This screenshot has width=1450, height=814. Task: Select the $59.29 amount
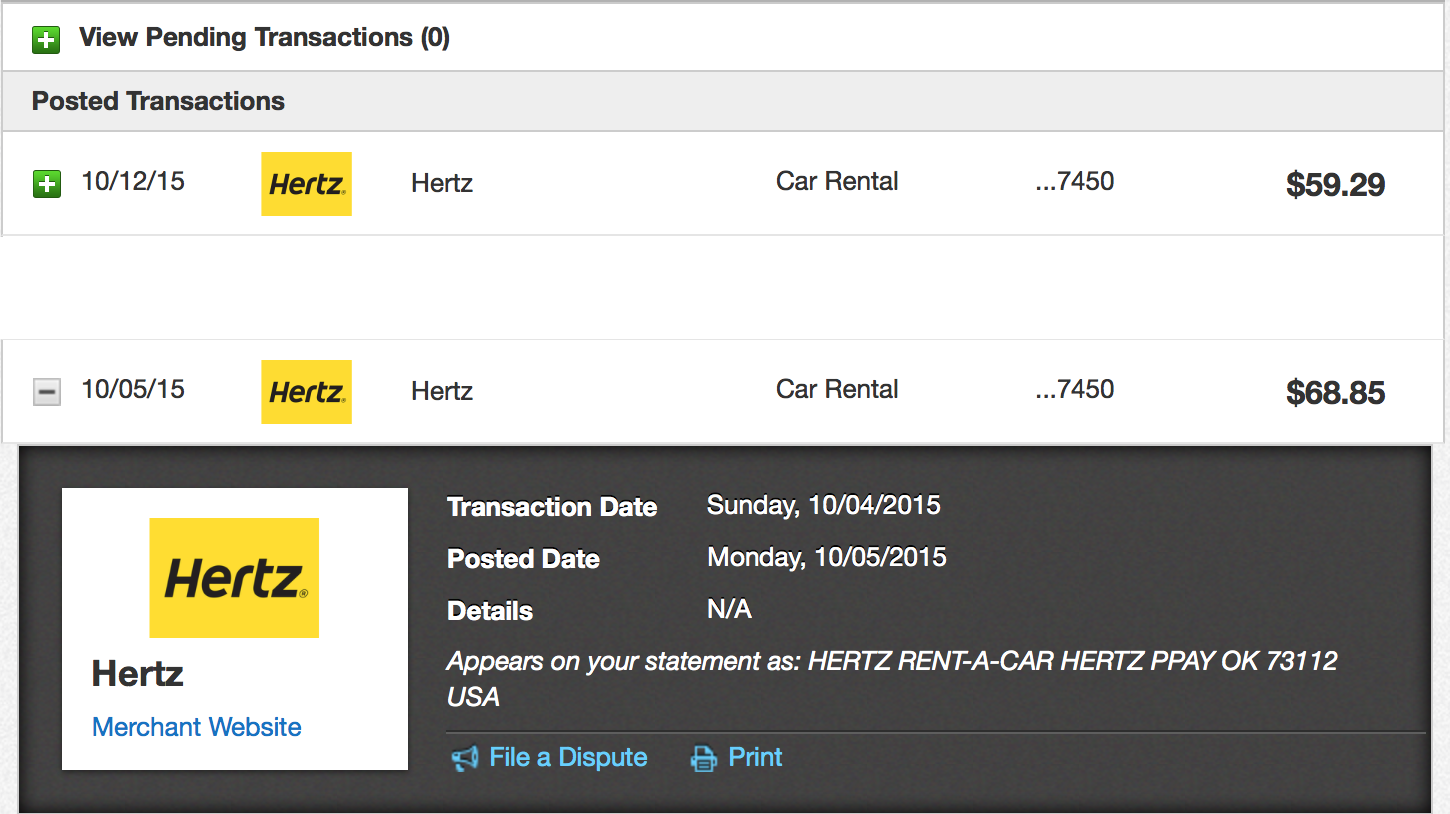[1335, 185]
